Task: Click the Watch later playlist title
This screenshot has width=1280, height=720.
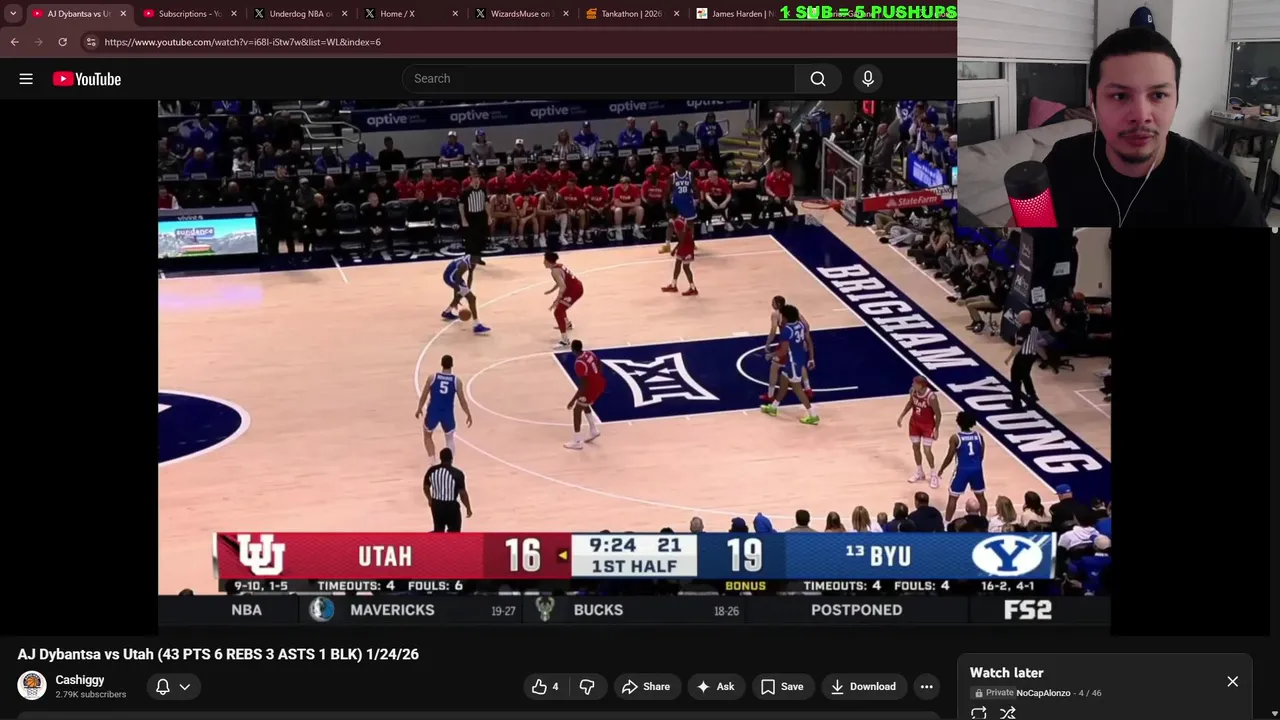Action: pos(1007,673)
